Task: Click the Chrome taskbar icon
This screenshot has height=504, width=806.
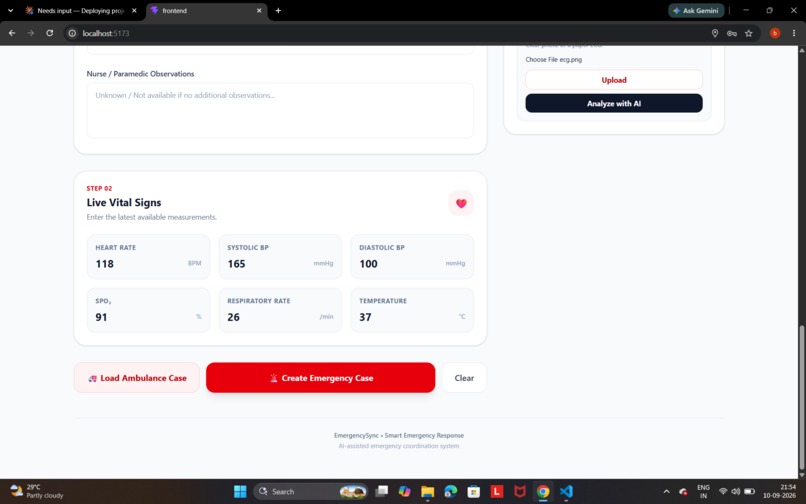Action: [543, 492]
